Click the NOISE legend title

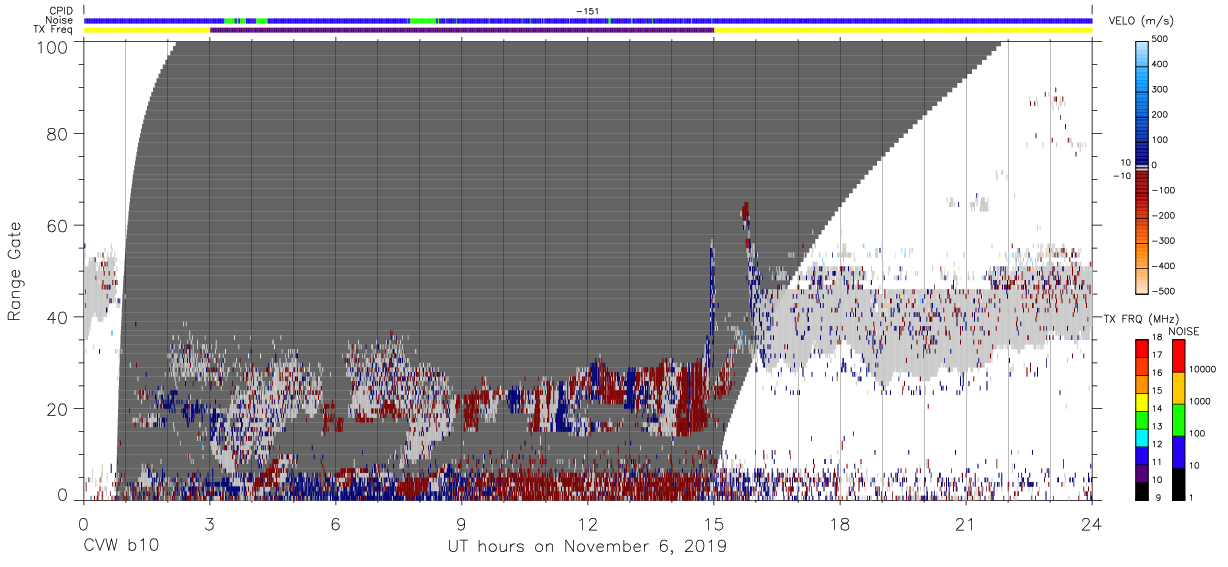click(x=1184, y=331)
